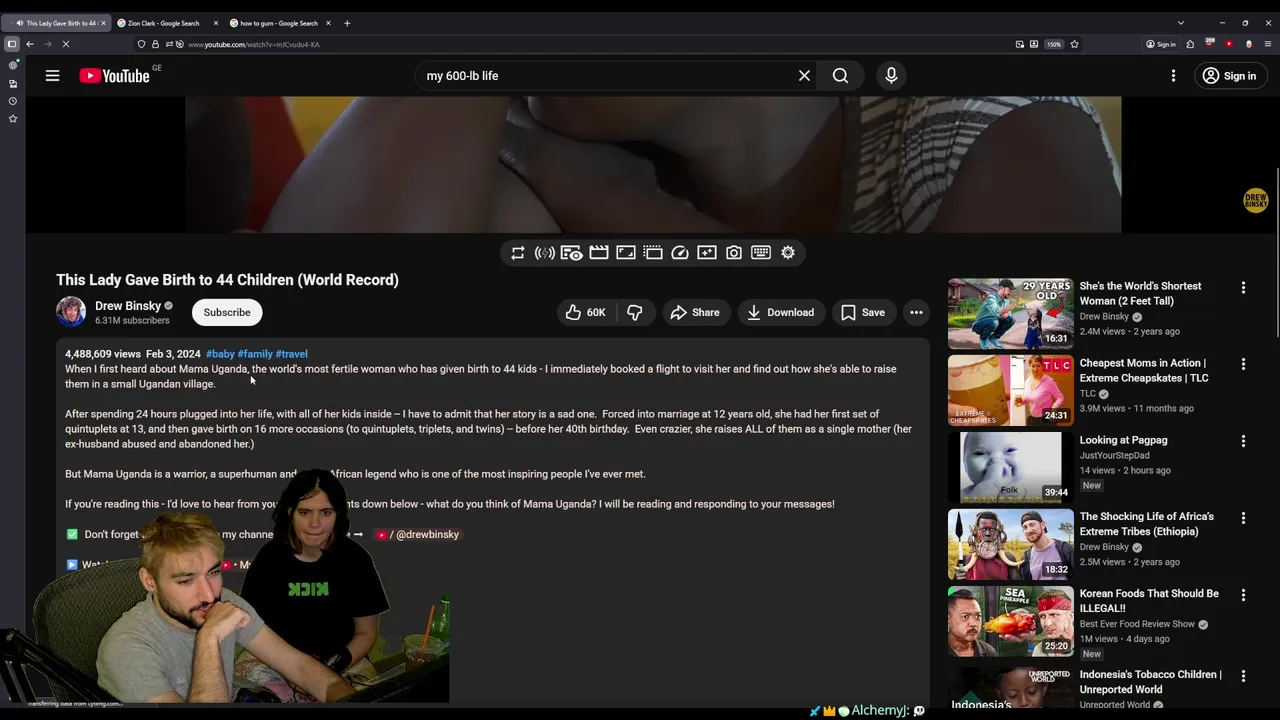Click the YouTube search input field
Image resolution: width=1280 pixels, height=720 pixels.
[x=605, y=76]
